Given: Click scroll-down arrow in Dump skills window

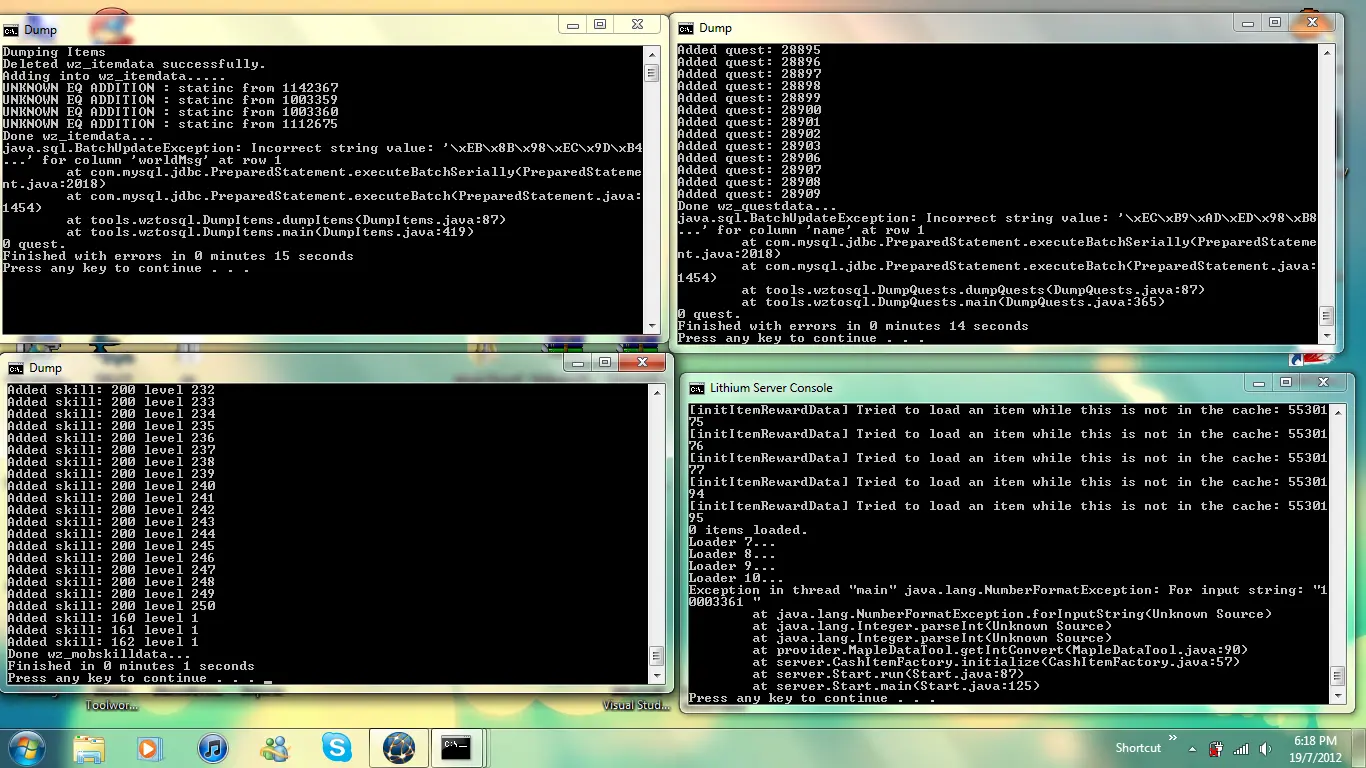Looking at the screenshot, I should click(x=656, y=676).
